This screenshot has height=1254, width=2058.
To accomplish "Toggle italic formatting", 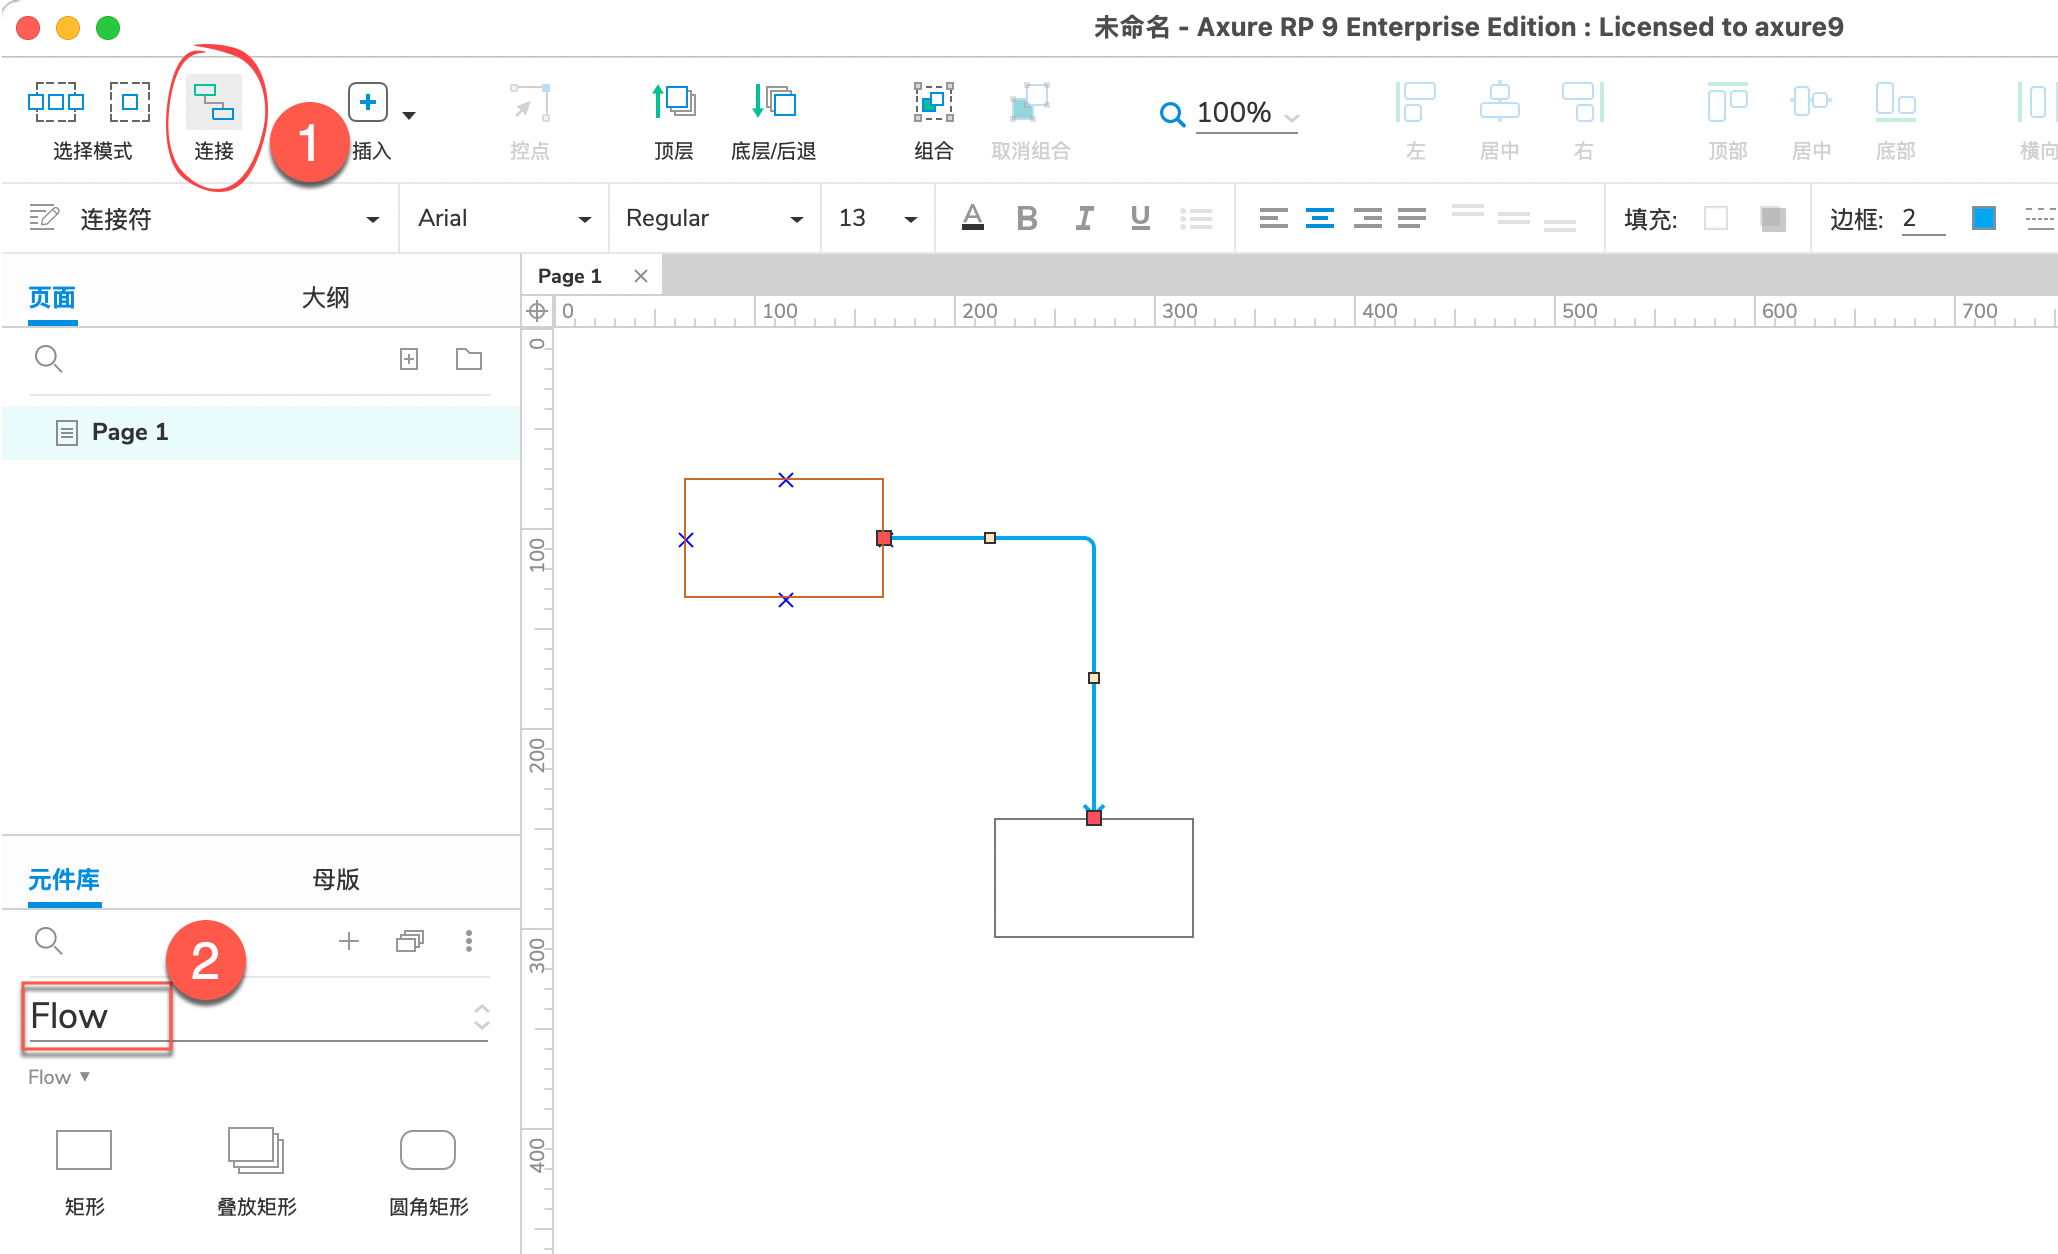I will click(x=1083, y=217).
